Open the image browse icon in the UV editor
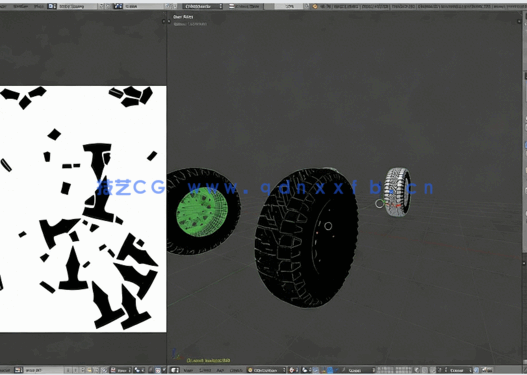This screenshot has height=375, width=527. (x=18, y=370)
